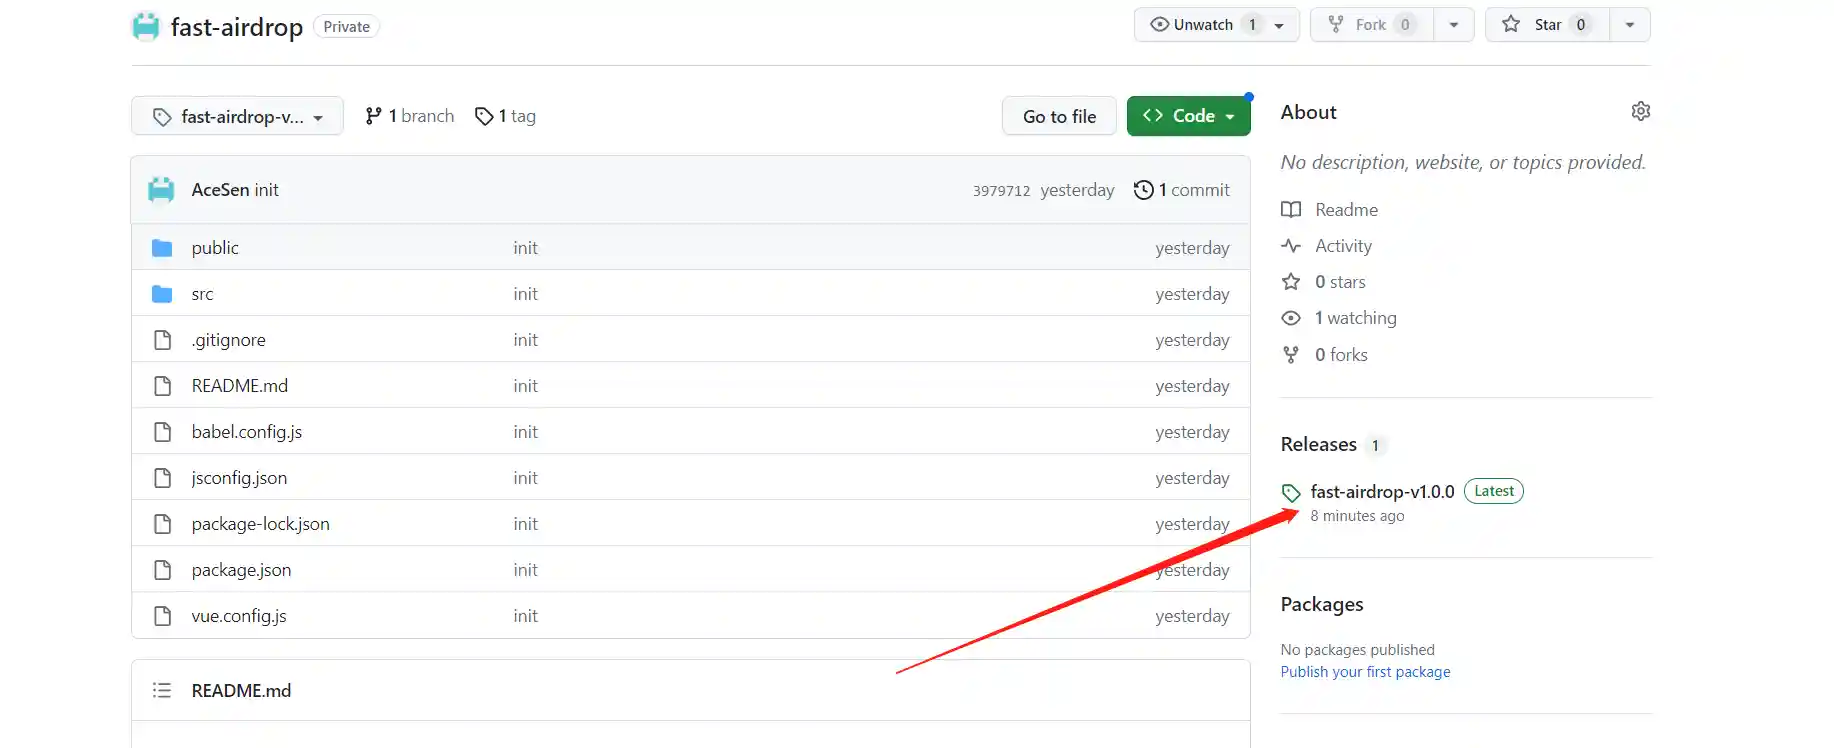Click the branch icon beside 1 branch

(373, 116)
